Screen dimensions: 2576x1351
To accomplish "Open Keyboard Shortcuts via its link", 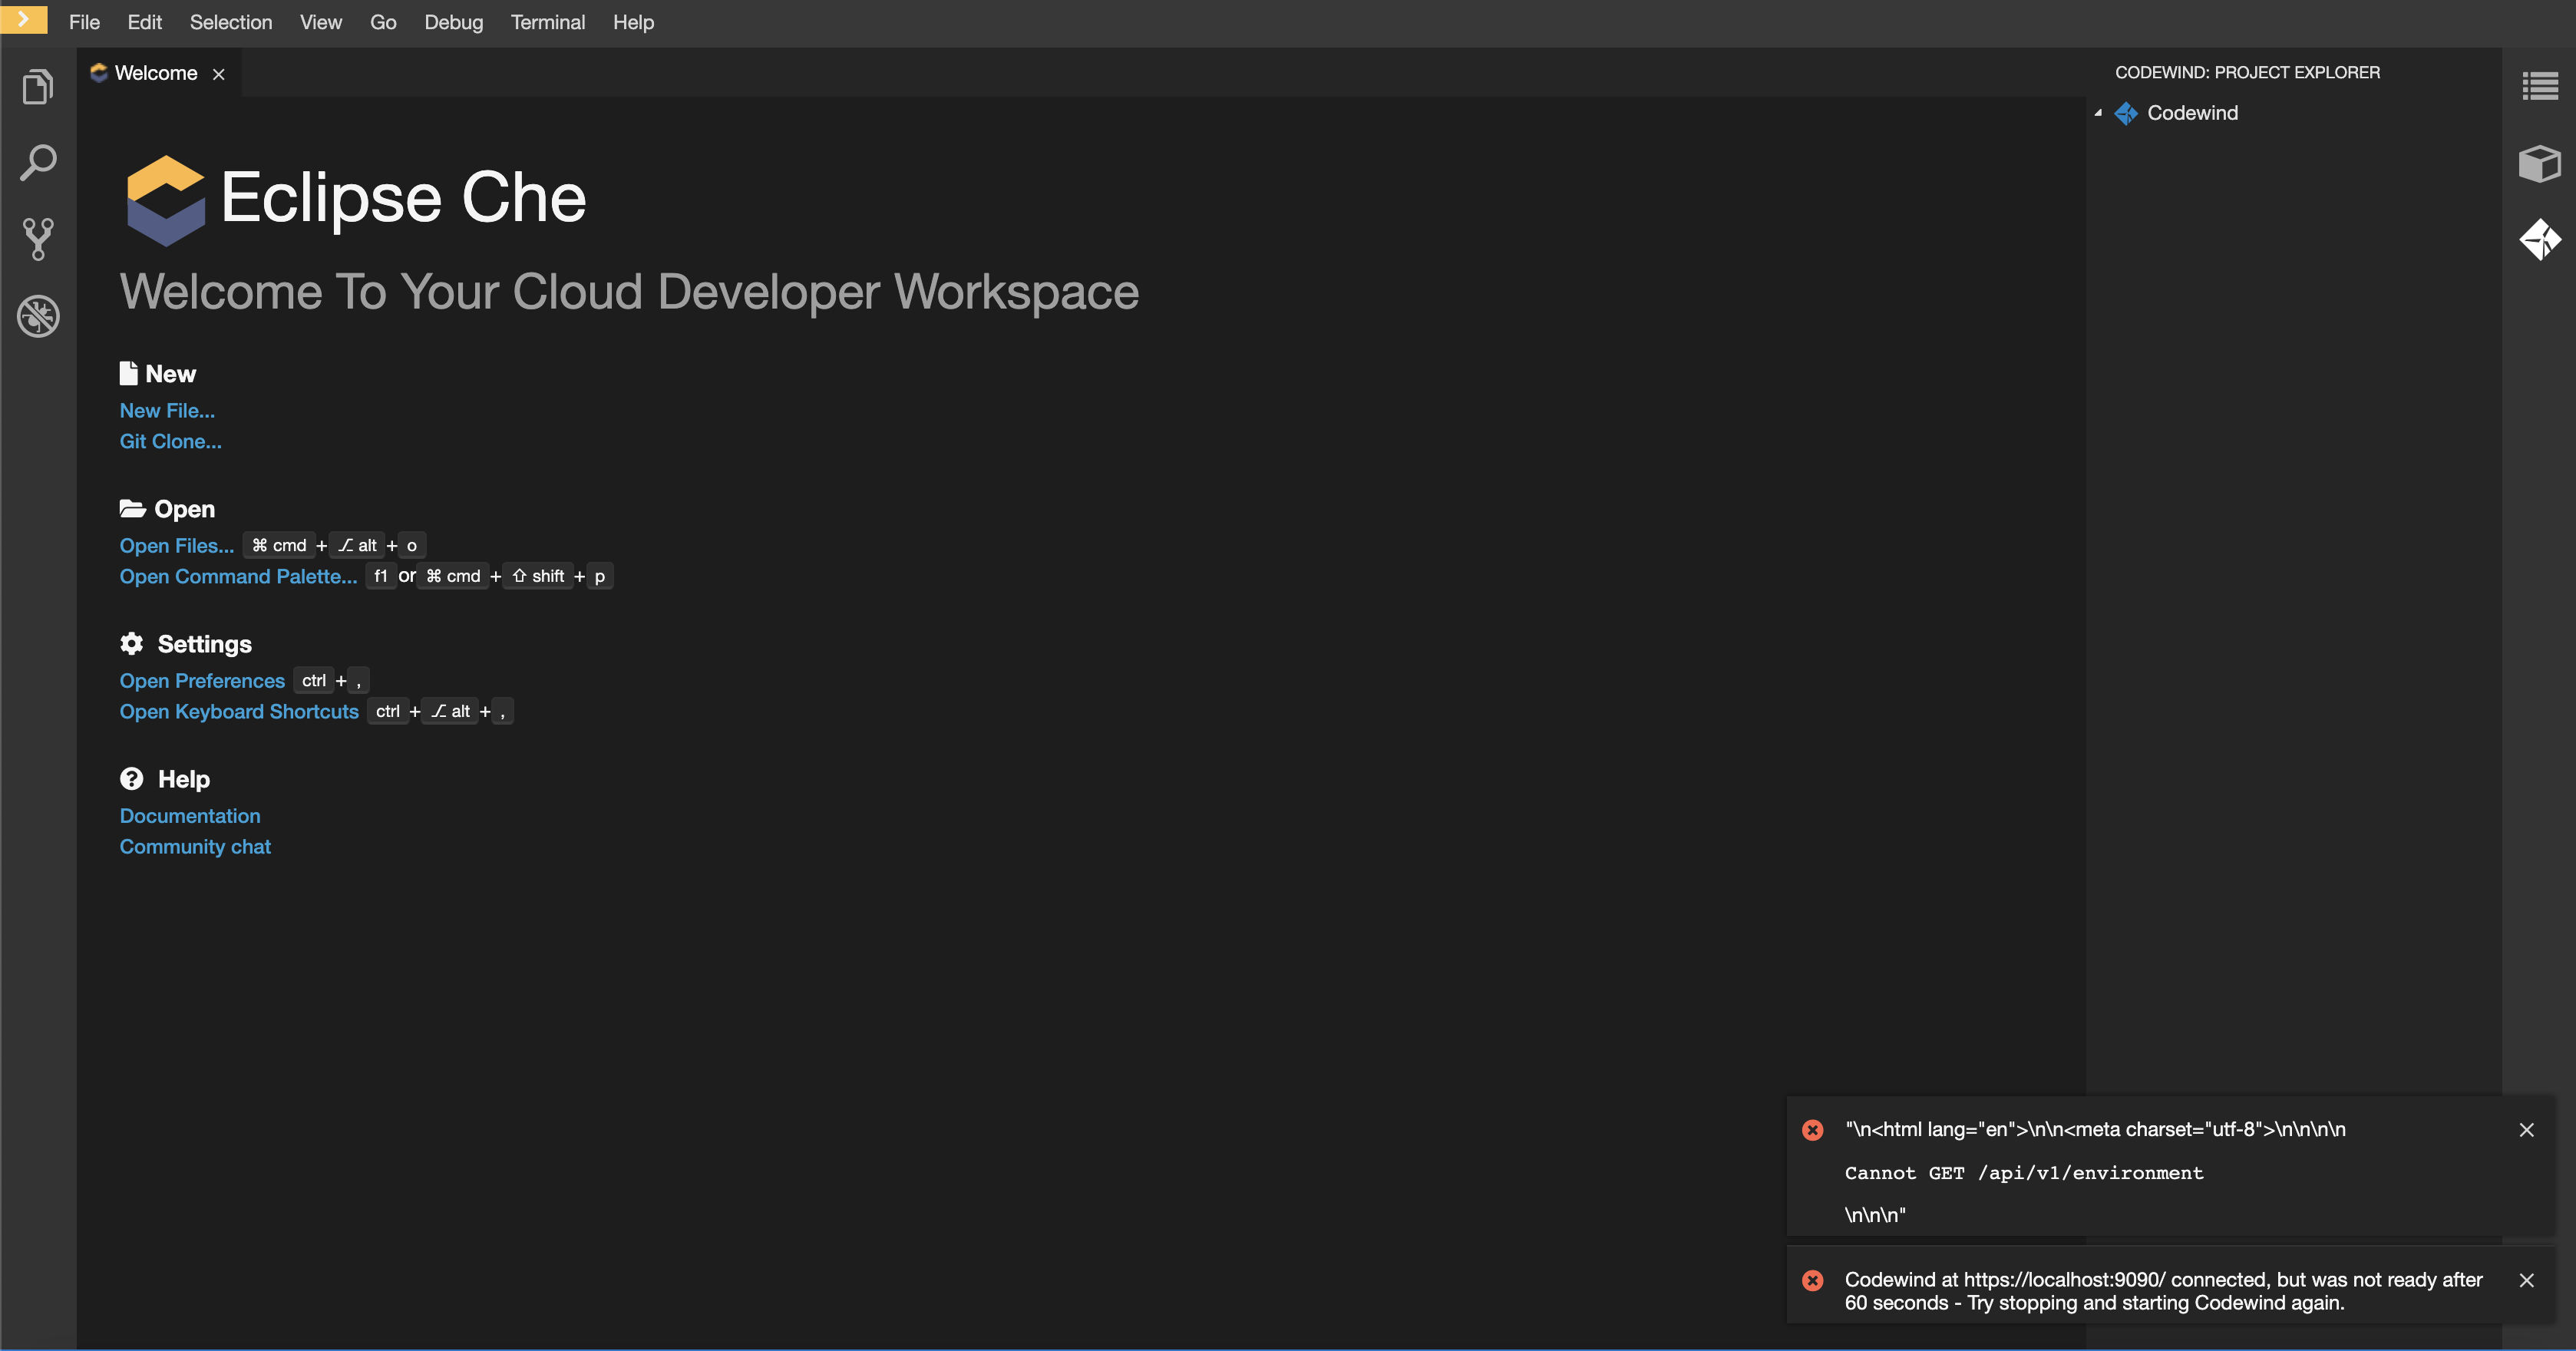I will point(238,711).
